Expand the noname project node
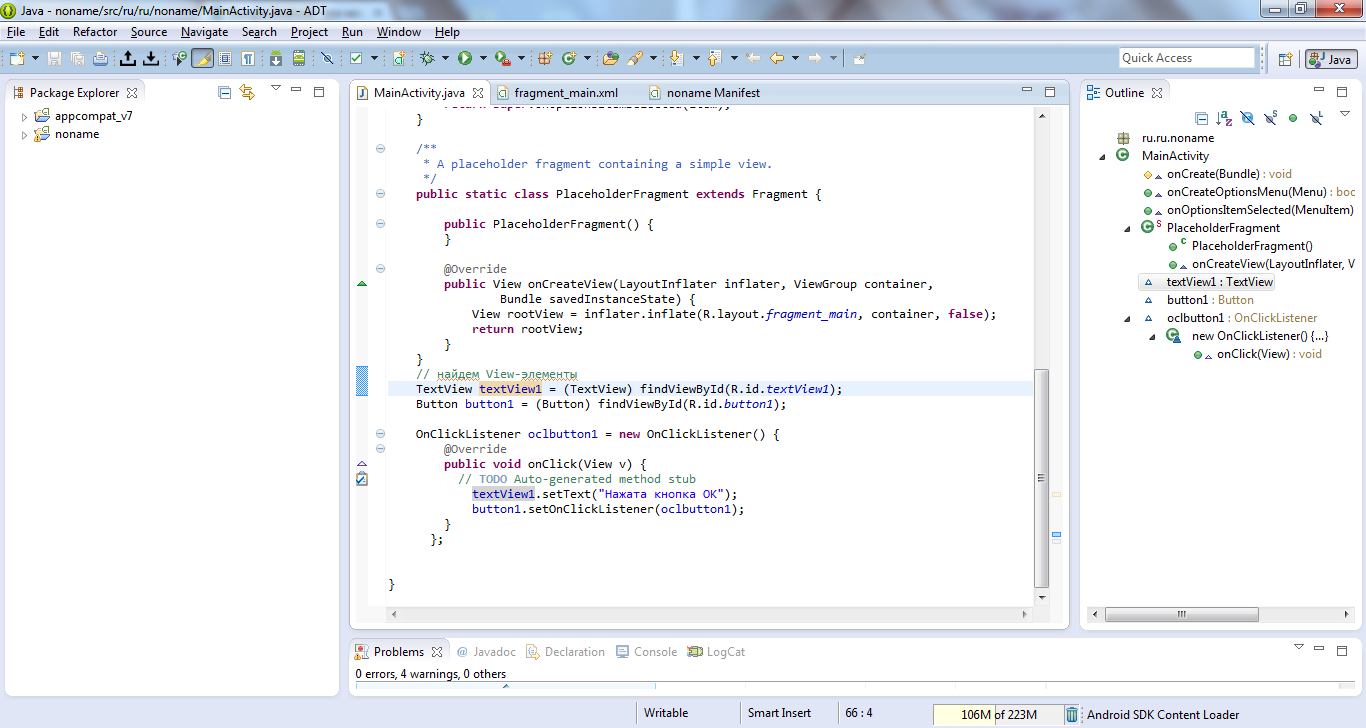The image size is (1366, 728). click(x=25, y=135)
